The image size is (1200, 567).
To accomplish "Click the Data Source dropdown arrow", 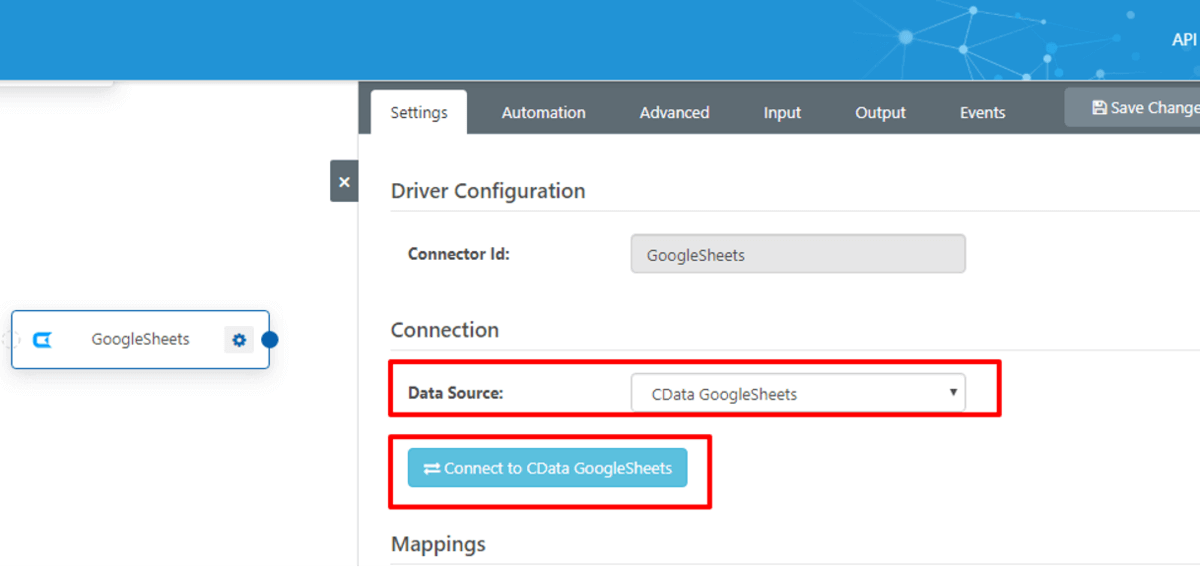I will point(953,393).
